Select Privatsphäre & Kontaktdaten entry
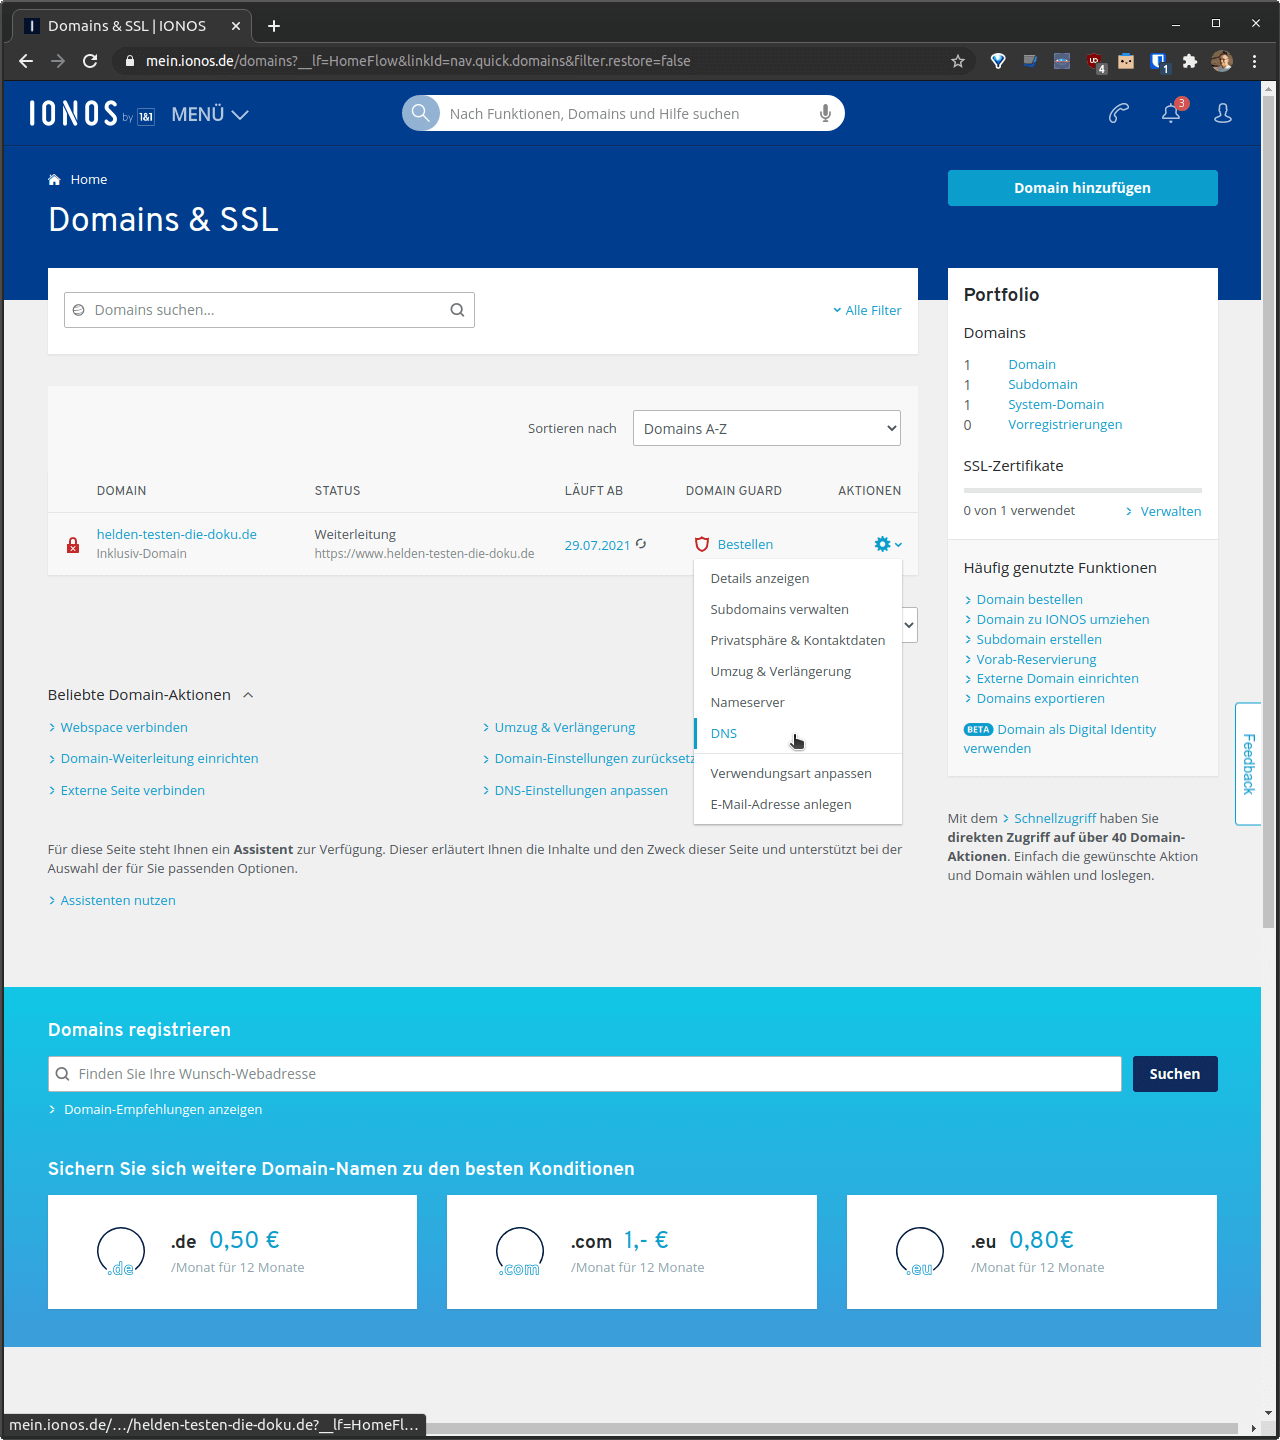Image resolution: width=1280 pixels, height=1440 pixels. pos(798,640)
